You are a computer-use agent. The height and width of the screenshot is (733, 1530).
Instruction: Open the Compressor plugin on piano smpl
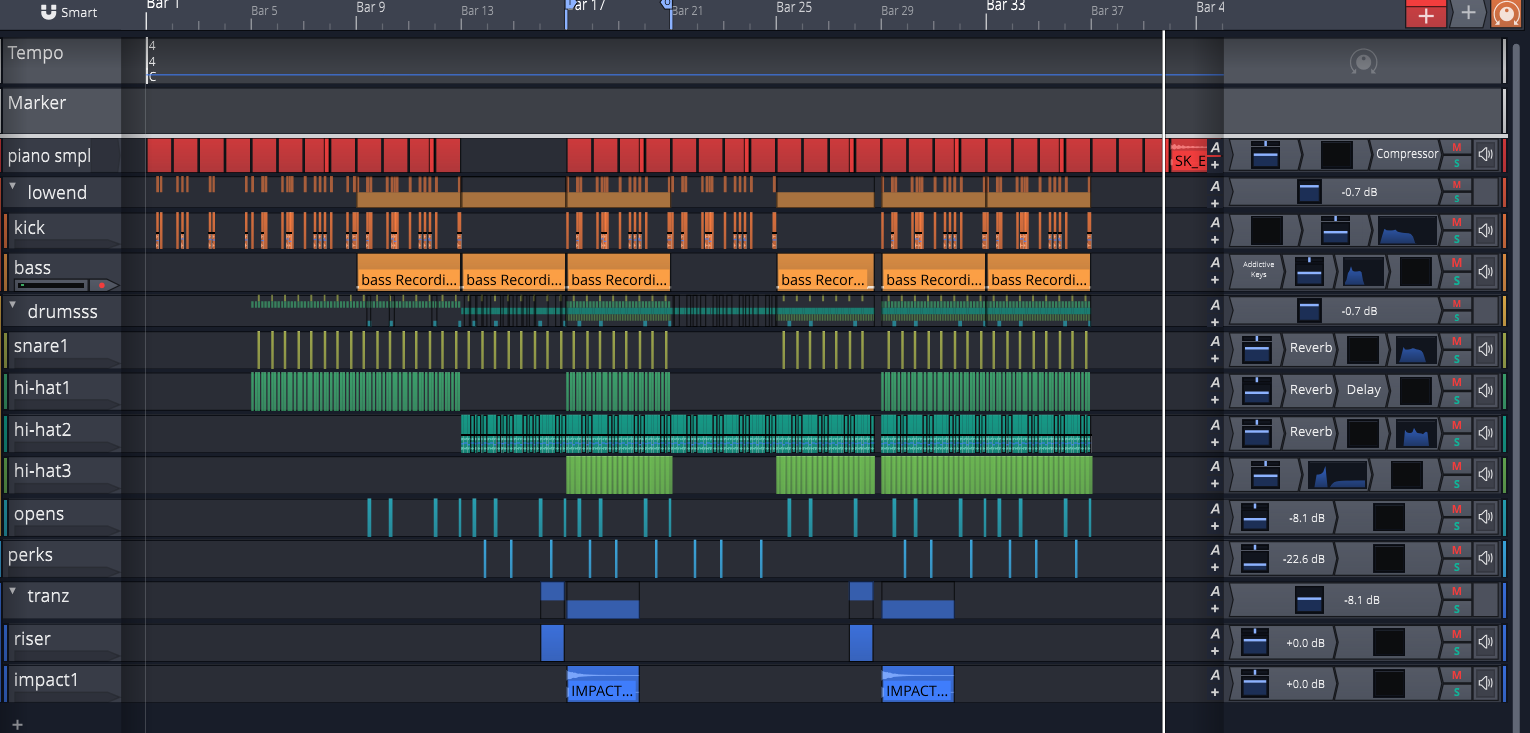click(1405, 154)
